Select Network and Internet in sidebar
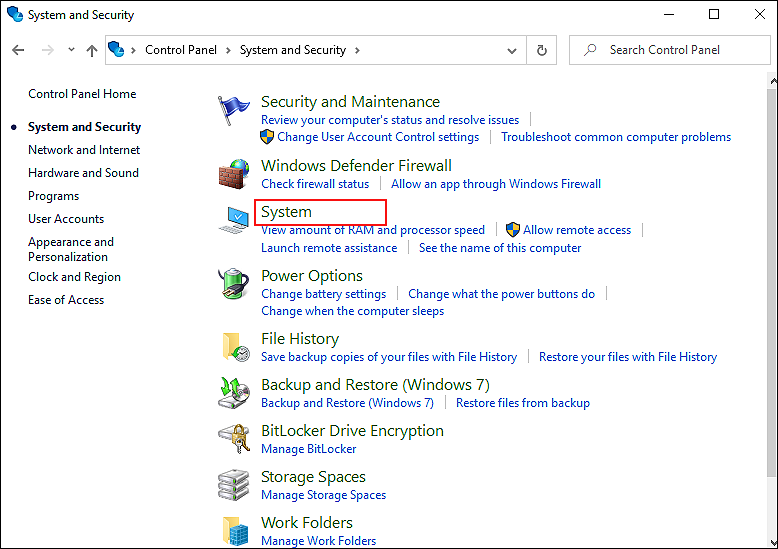This screenshot has width=778, height=549. click(84, 150)
